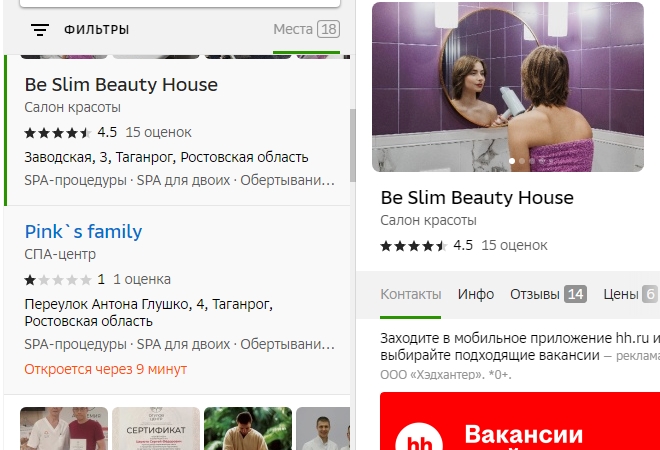Click the salon photo with mirror
Screen dimensions: 660x450
[508, 87]
